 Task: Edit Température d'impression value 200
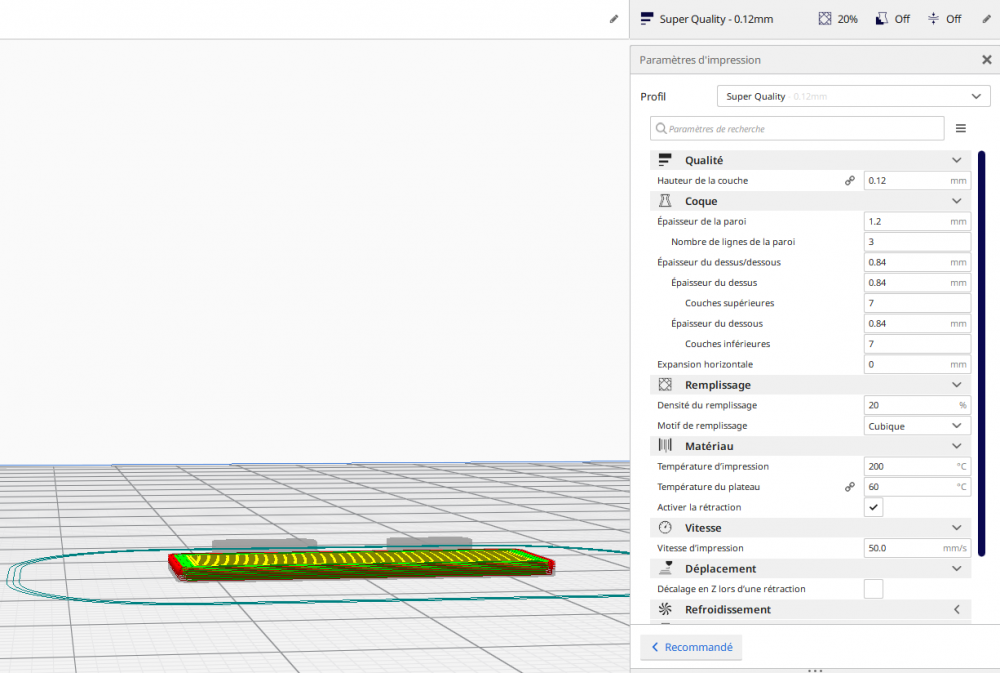917,466
